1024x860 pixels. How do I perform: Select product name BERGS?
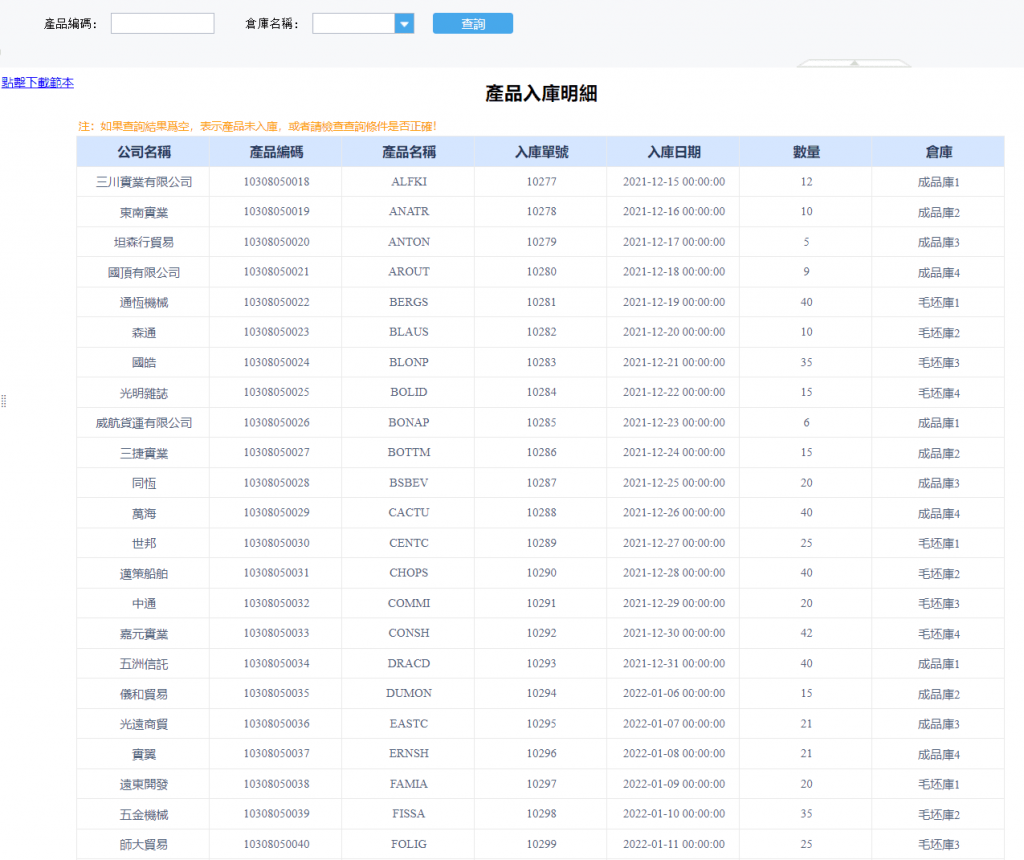tap(409, 302)
